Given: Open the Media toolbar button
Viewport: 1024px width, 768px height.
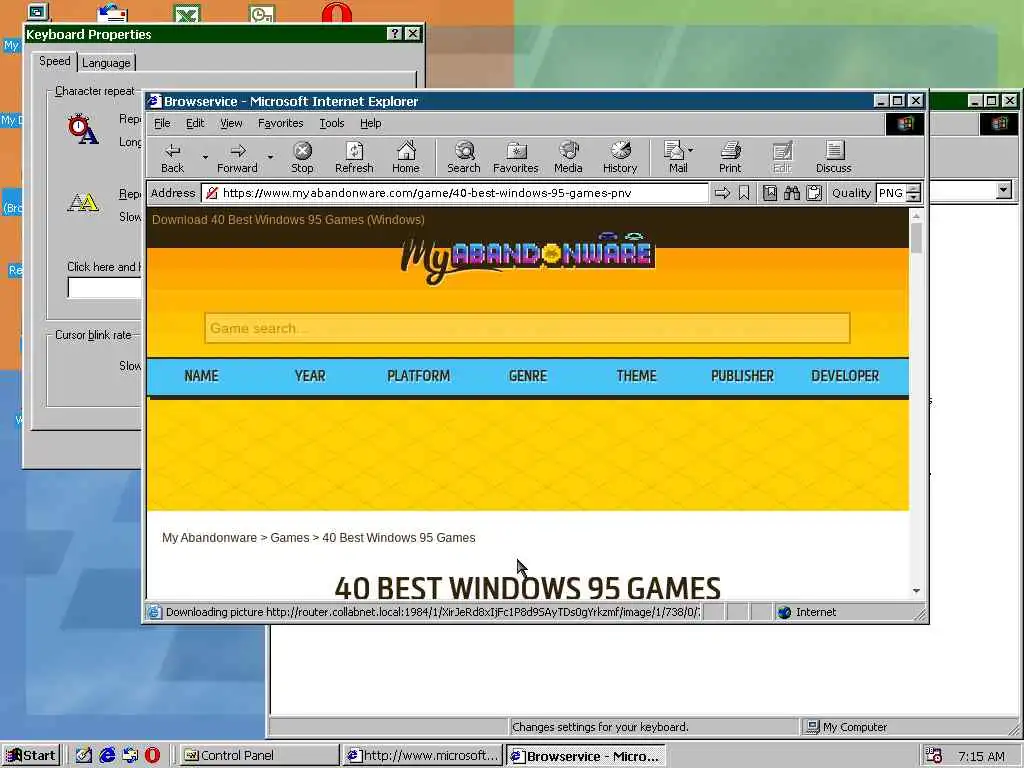Looking at the screenshot, I should 568,158.
